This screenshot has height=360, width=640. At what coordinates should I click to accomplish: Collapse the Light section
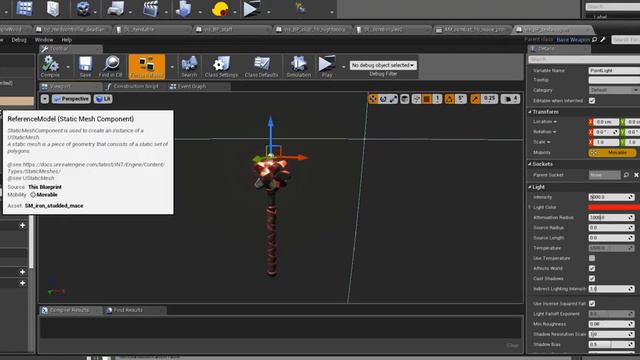pyautogui.click(x=530, y=187)
